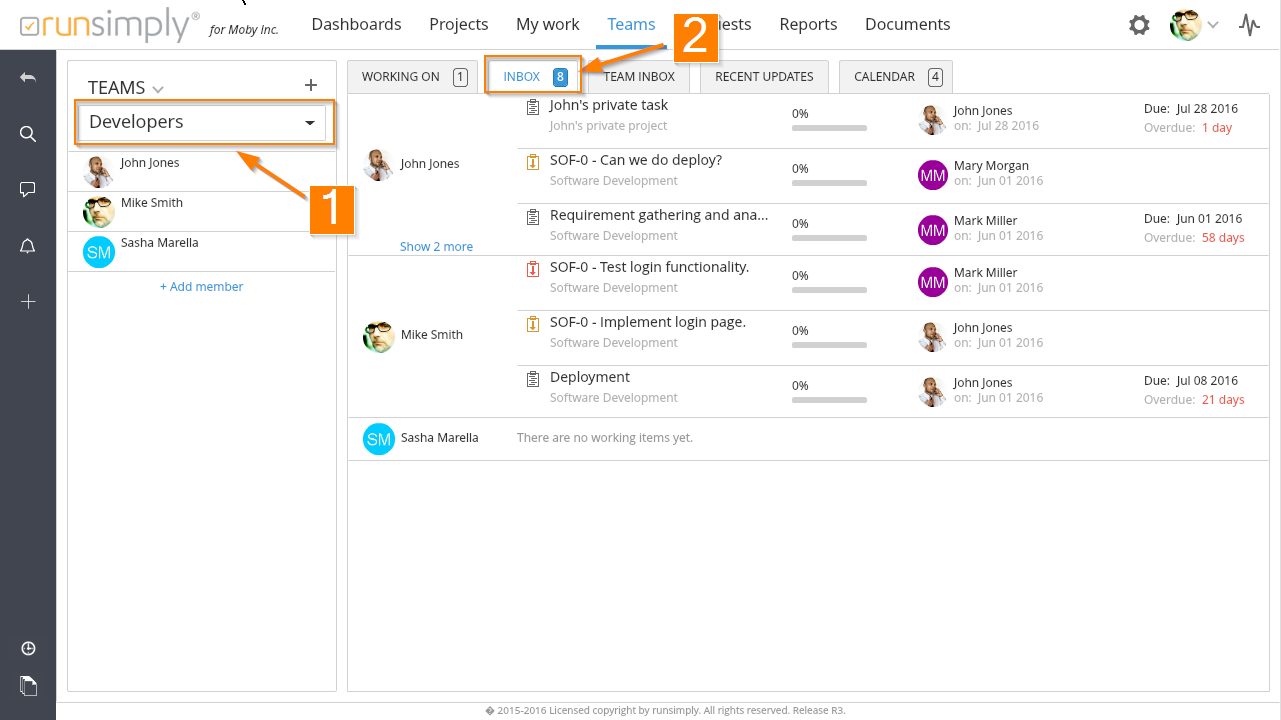Open the Reports menu

tap(808, 24)
